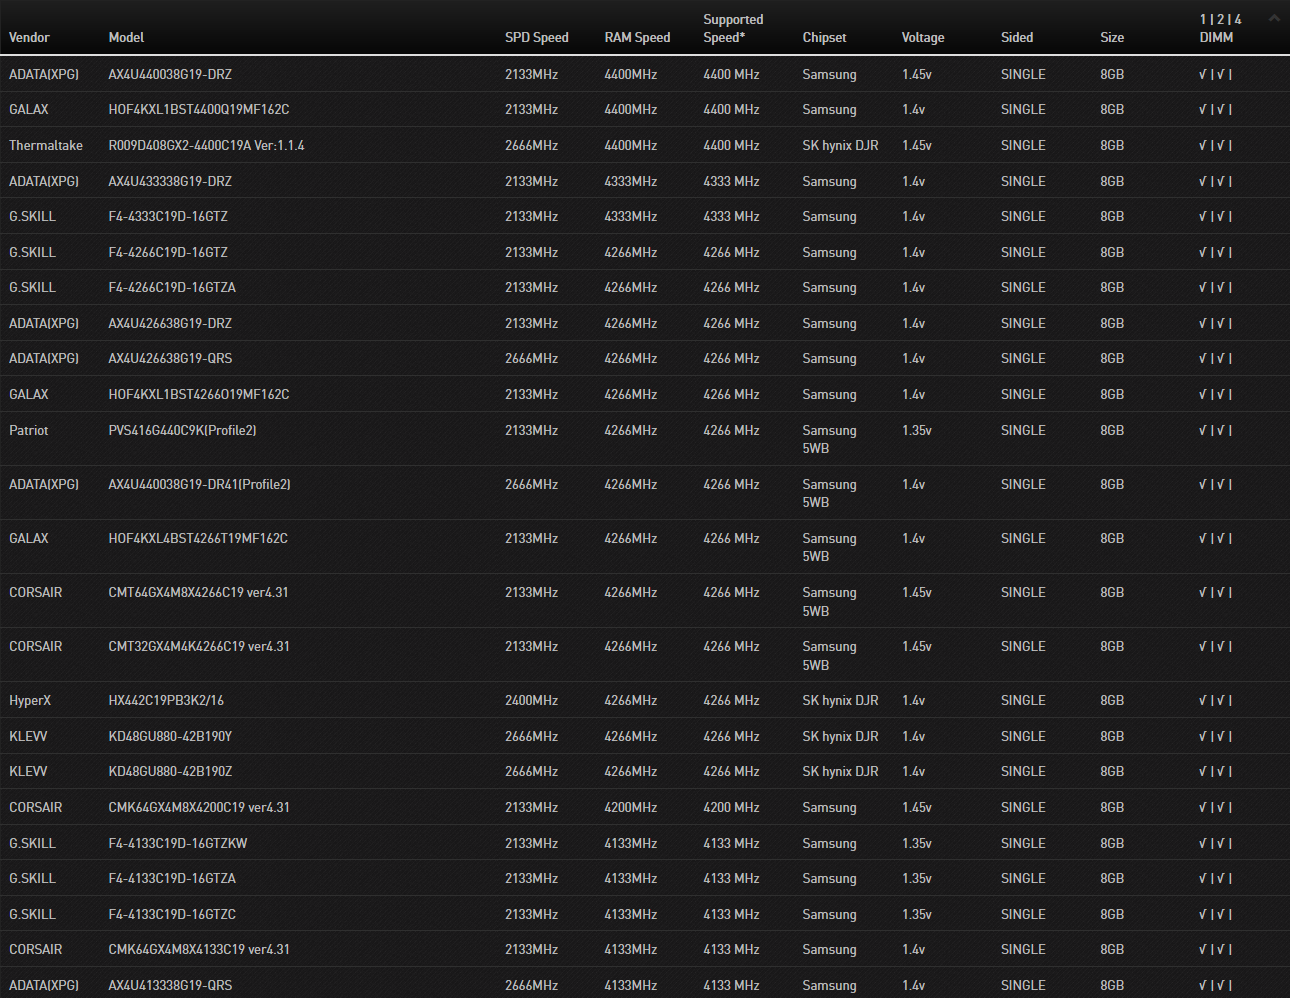Click 1.45v voltage in Thermaltake row
The width and height of the screenshot is (1290, 998).
[x=916, y=146]
